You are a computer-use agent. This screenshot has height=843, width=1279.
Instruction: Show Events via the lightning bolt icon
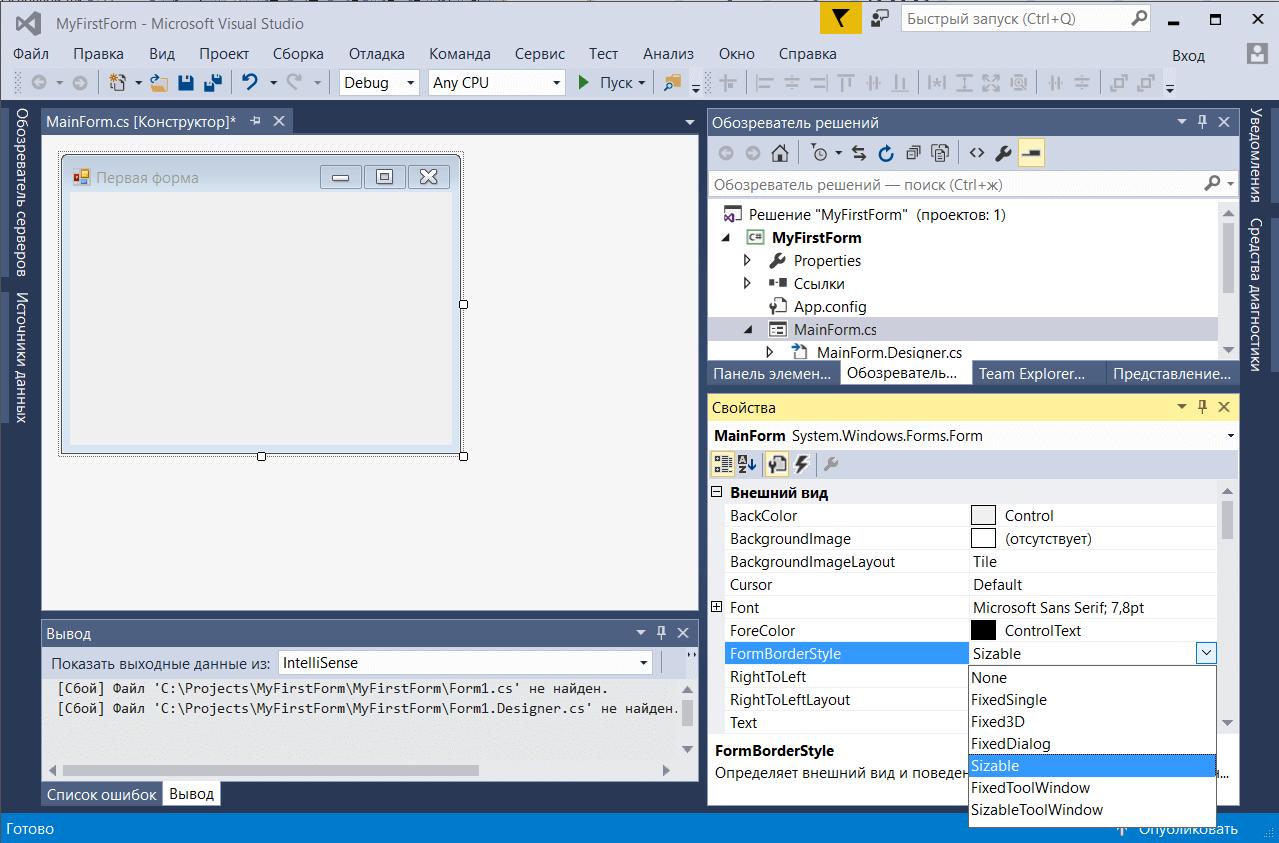(x=801, y=463)
